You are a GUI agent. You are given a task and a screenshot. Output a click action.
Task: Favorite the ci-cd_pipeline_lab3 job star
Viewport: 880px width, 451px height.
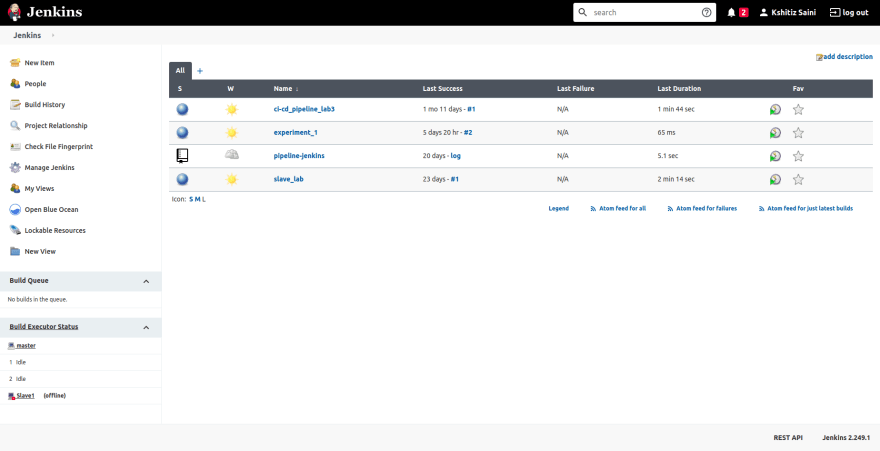pos(798,109)
